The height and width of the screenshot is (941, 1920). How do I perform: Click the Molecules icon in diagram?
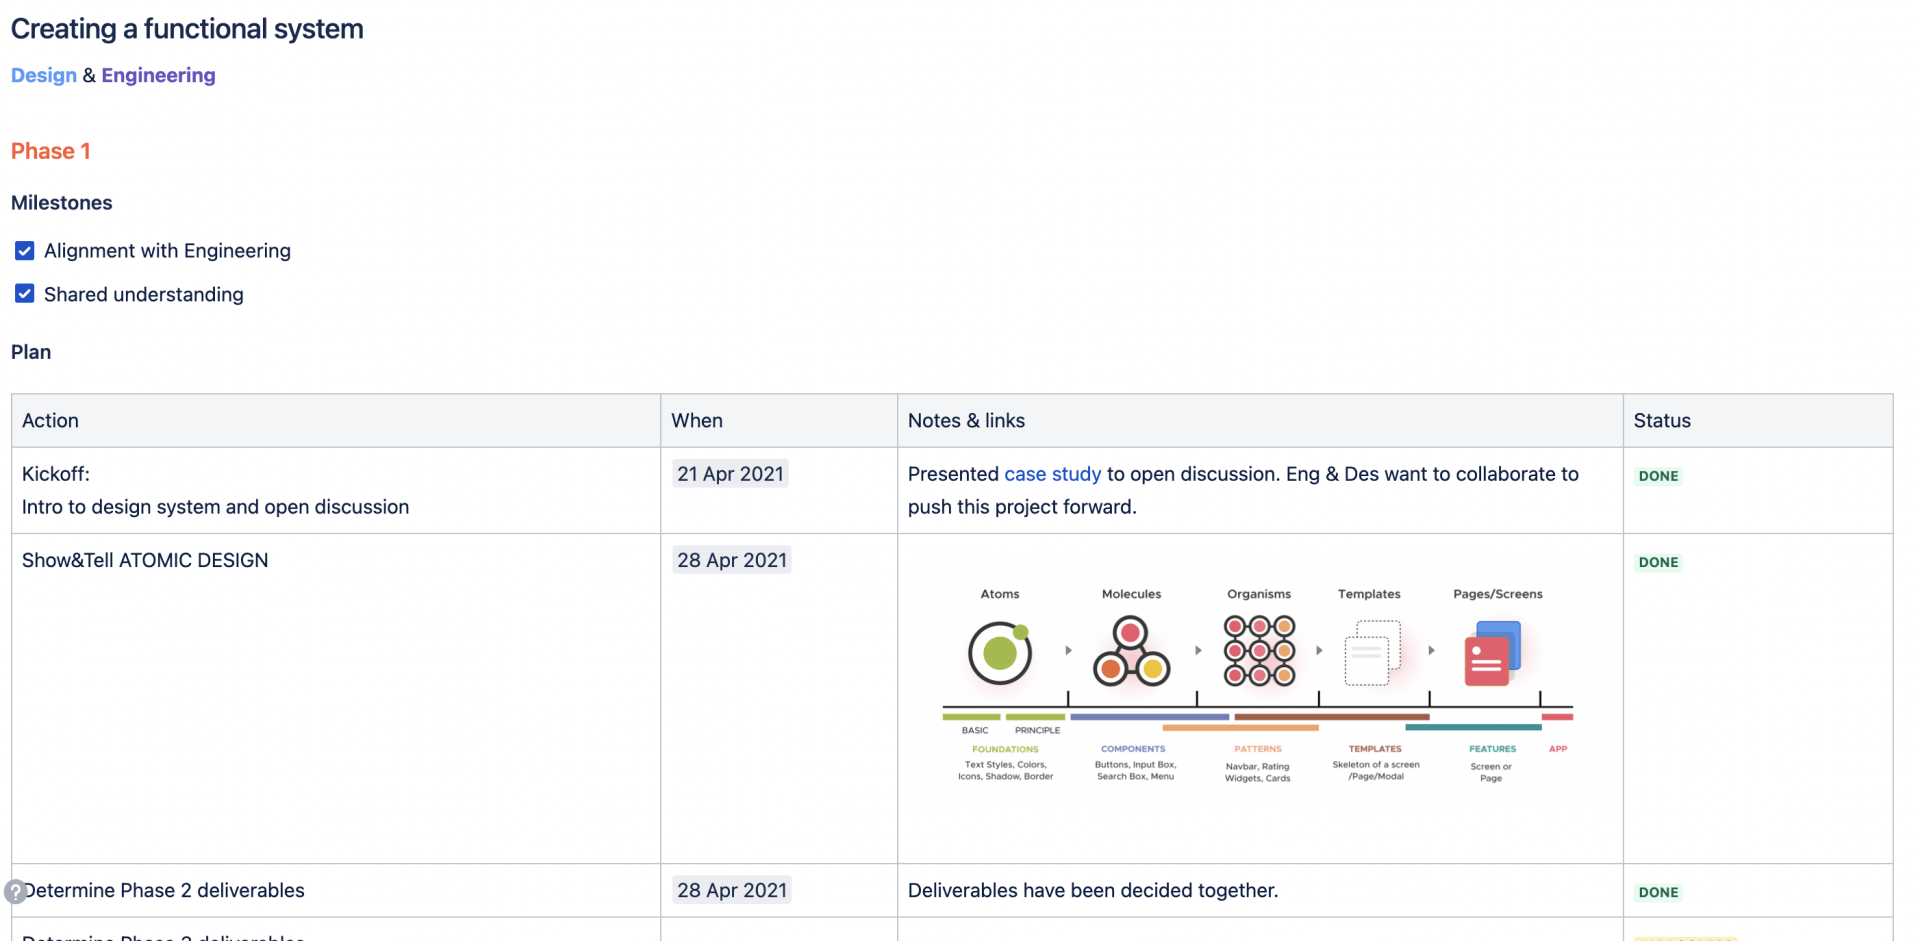click(x=1131, y=652)
